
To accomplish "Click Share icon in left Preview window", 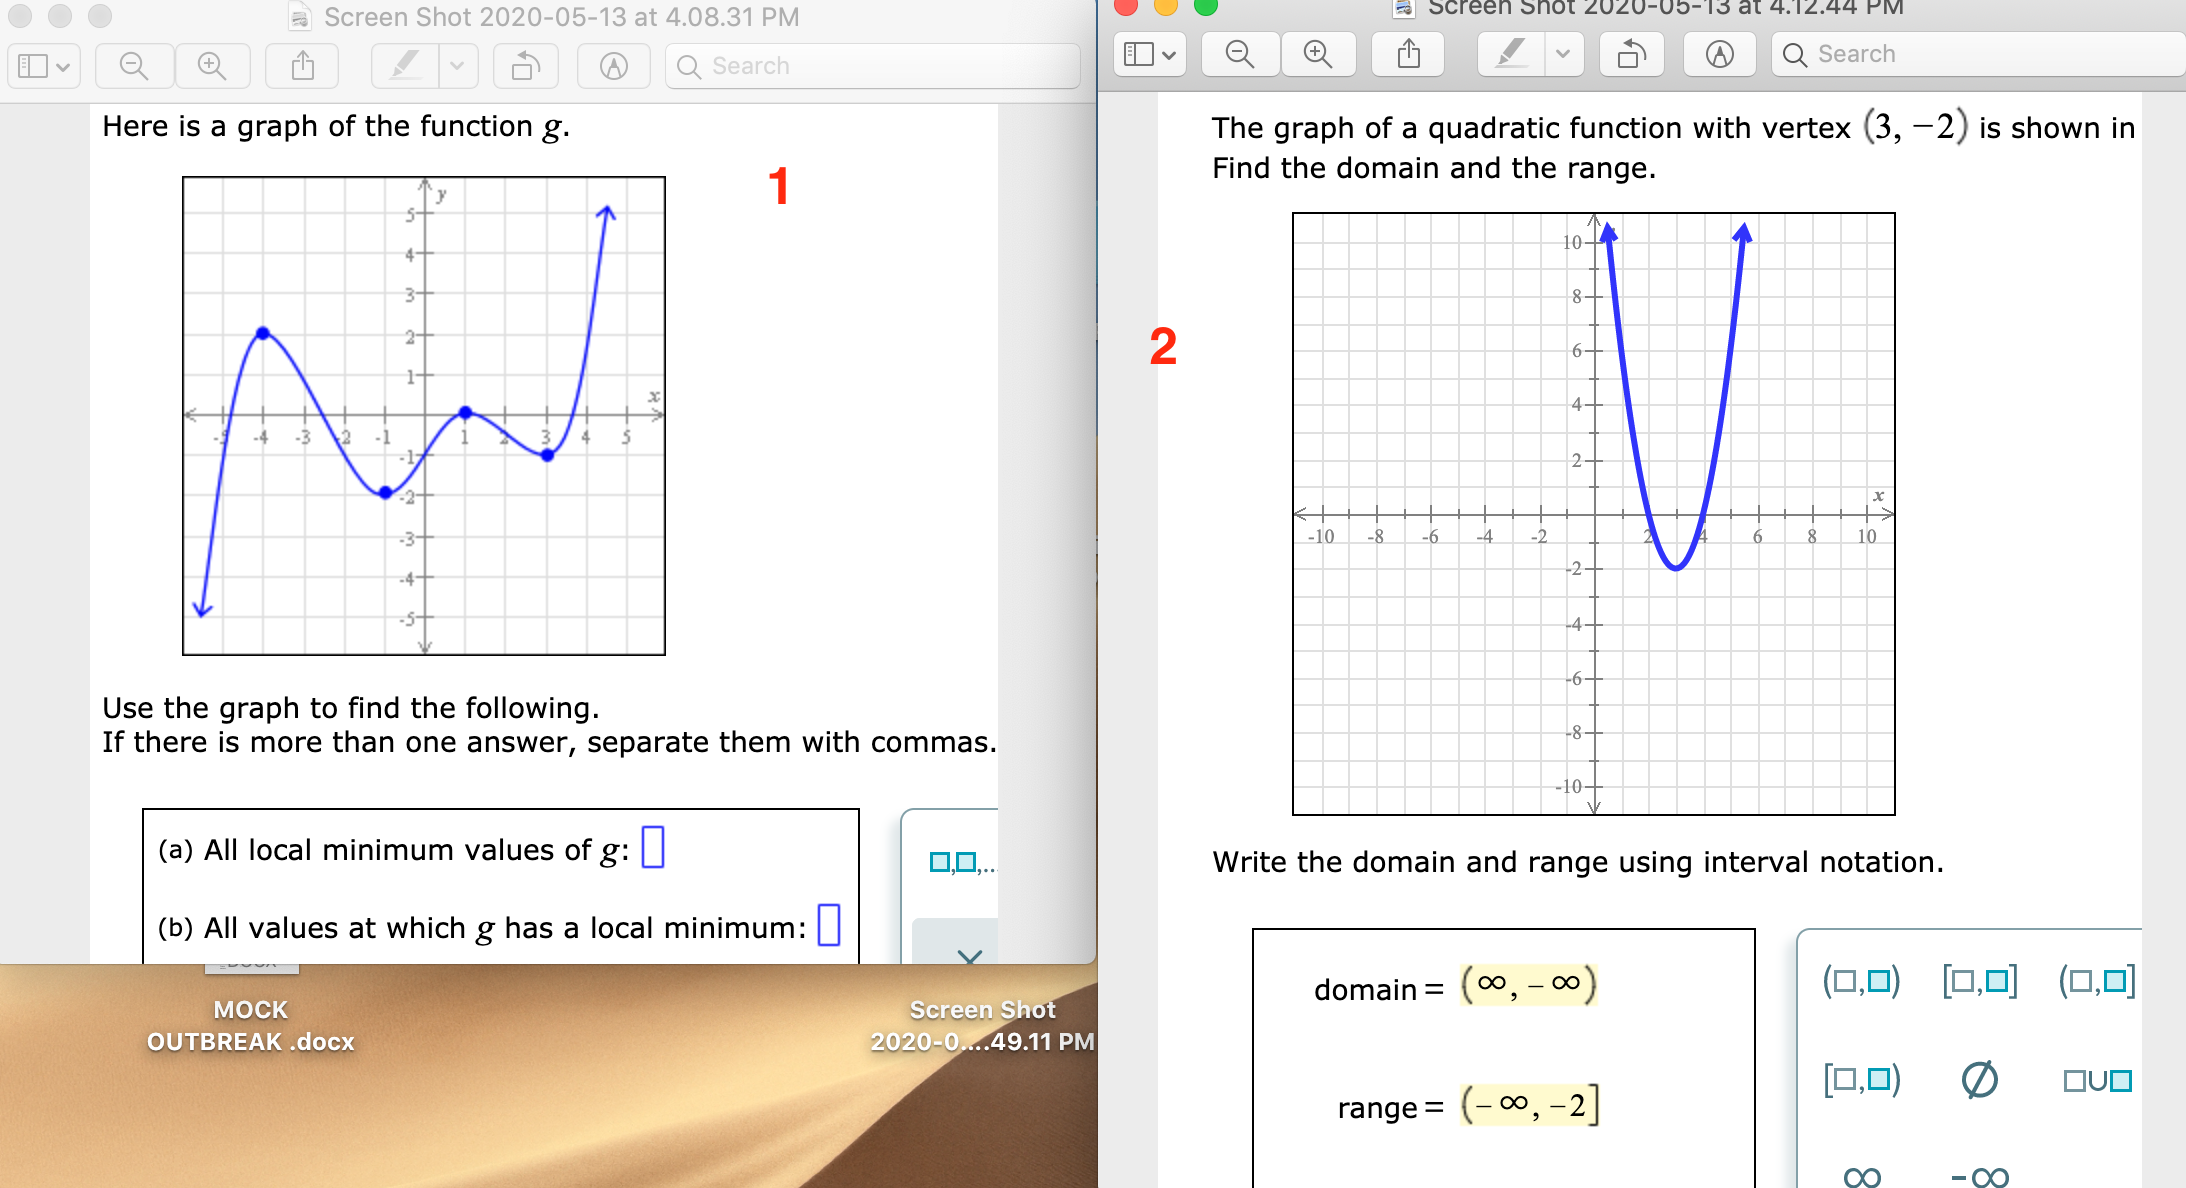I will point(302,66).
